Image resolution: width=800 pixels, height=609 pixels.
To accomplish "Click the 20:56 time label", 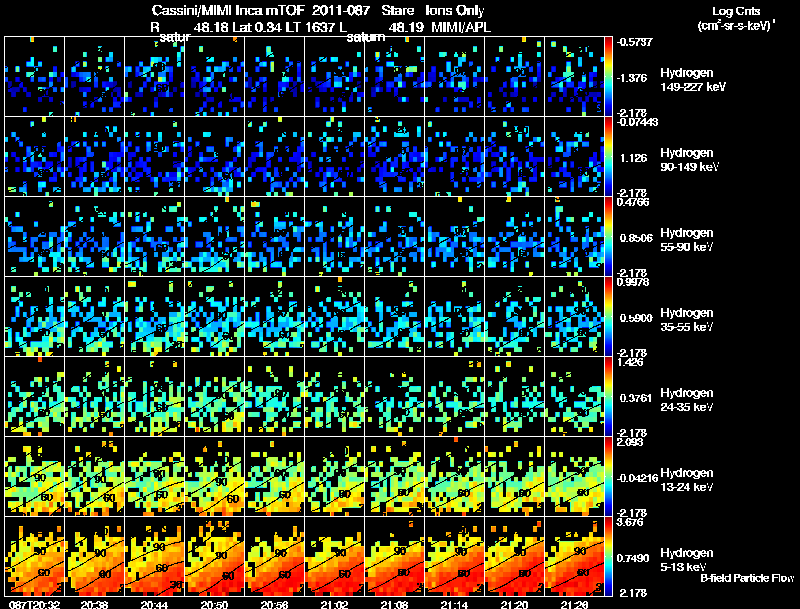I will (x=275, y=604).
